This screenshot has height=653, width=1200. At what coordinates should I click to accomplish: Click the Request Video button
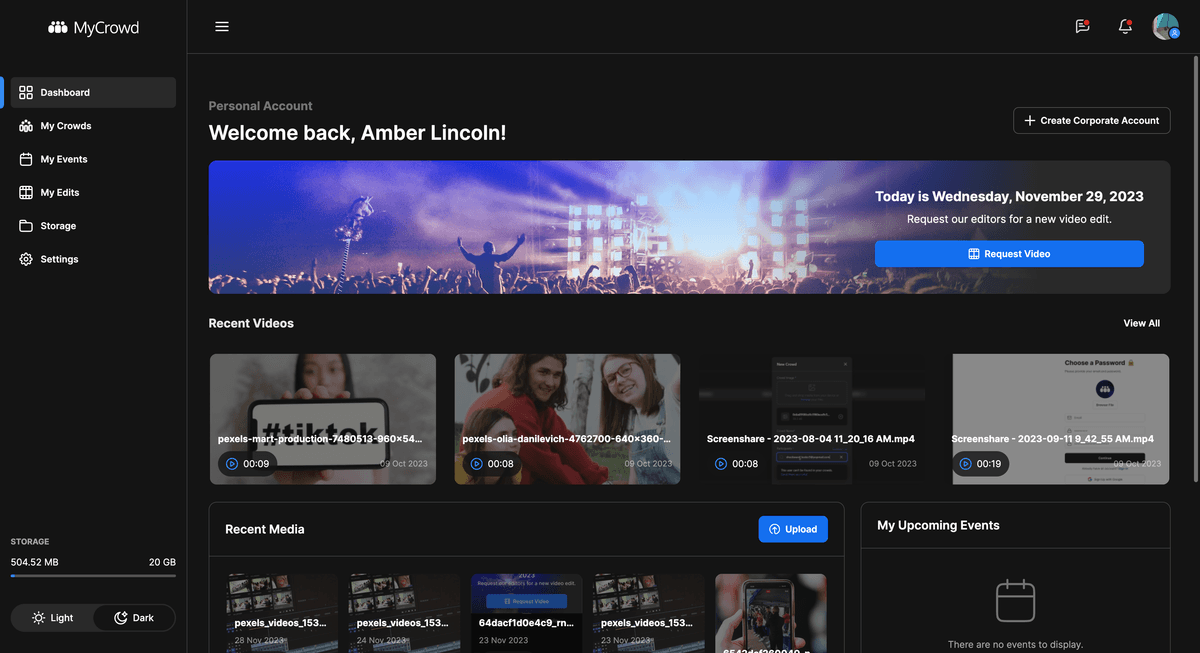[1009, 254]
